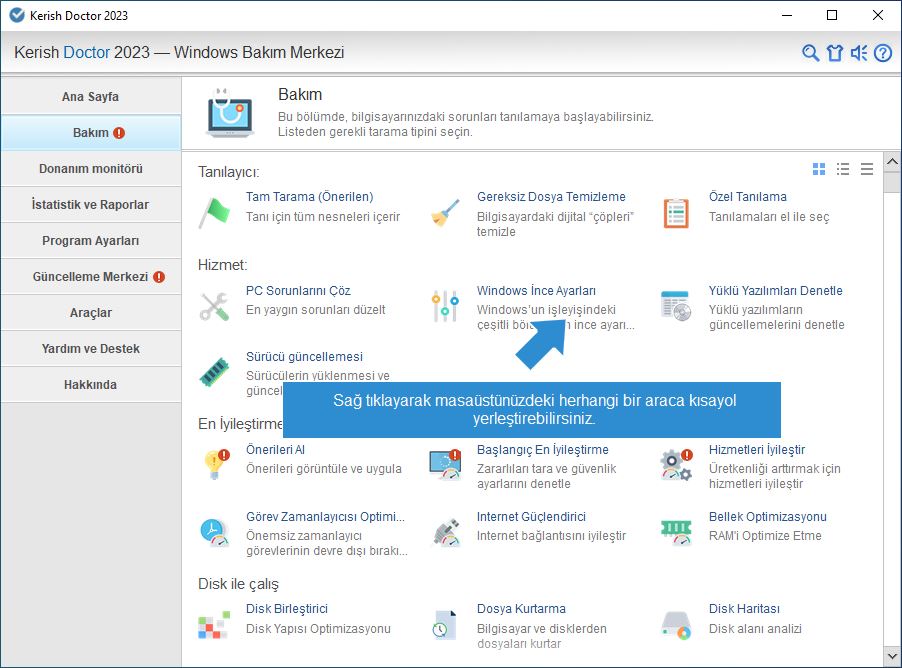The height and width of the screenshot is (668, 902).
Task: Open Program Ayarları in the sidebar
Action: pyautogui.click(x=91, y=241)
